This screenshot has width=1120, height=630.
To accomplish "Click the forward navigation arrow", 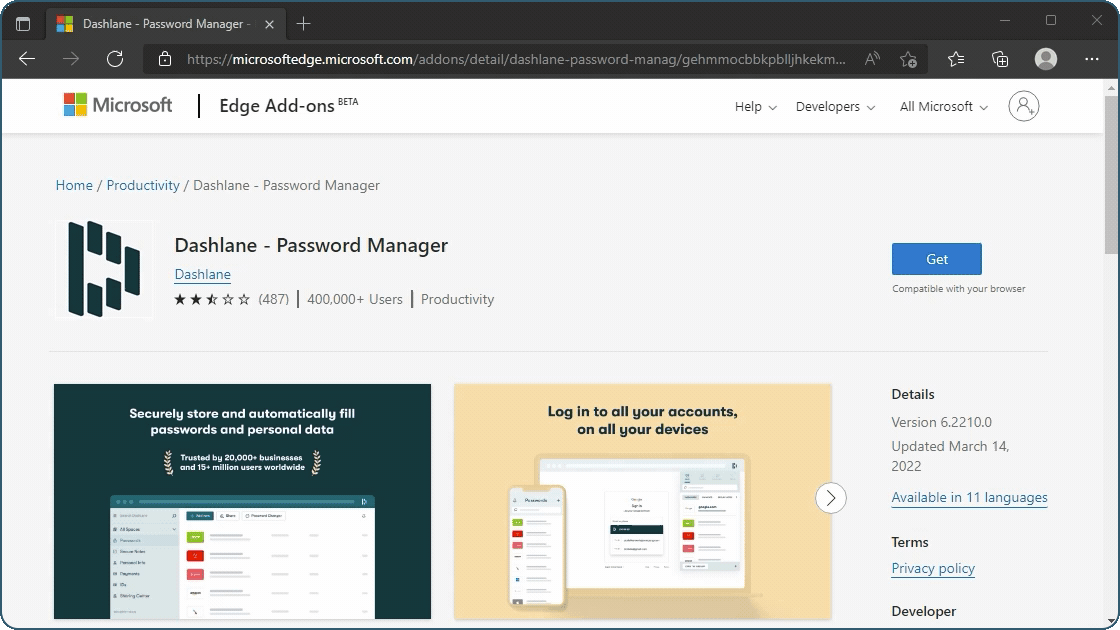I will [71, 59].
